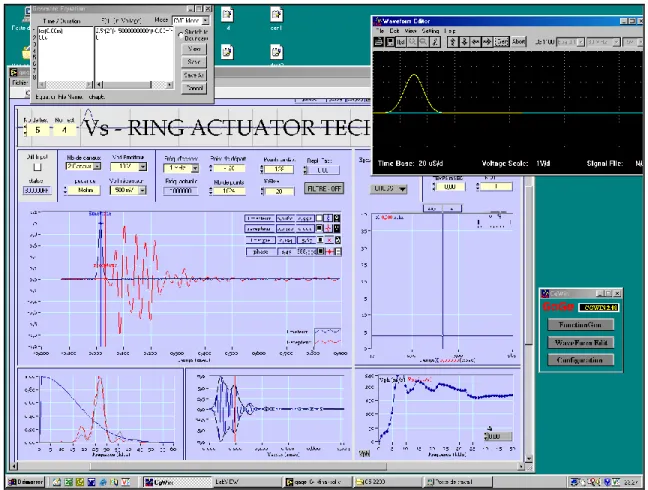Click the View button in Equation dialog
The height and width of the screenshot is (490, 648).
pyautogui.click(x=194, y=49)
